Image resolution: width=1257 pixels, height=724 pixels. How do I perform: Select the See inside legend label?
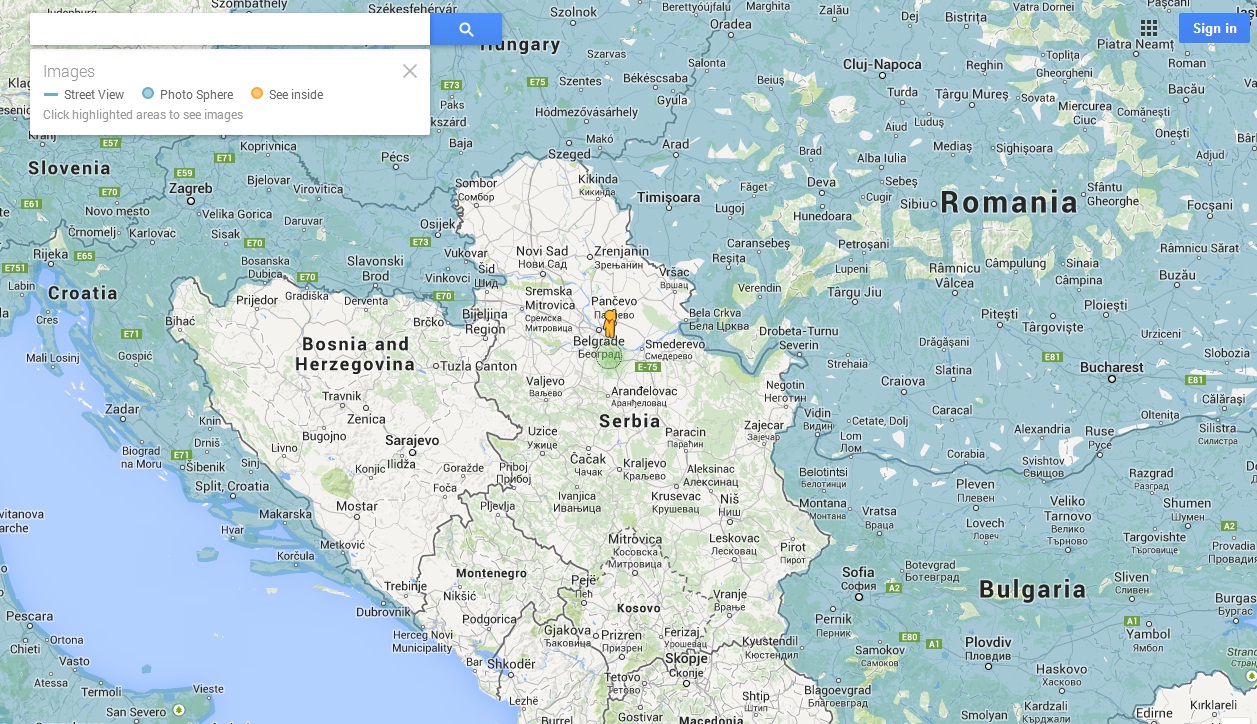coord(295,95)
